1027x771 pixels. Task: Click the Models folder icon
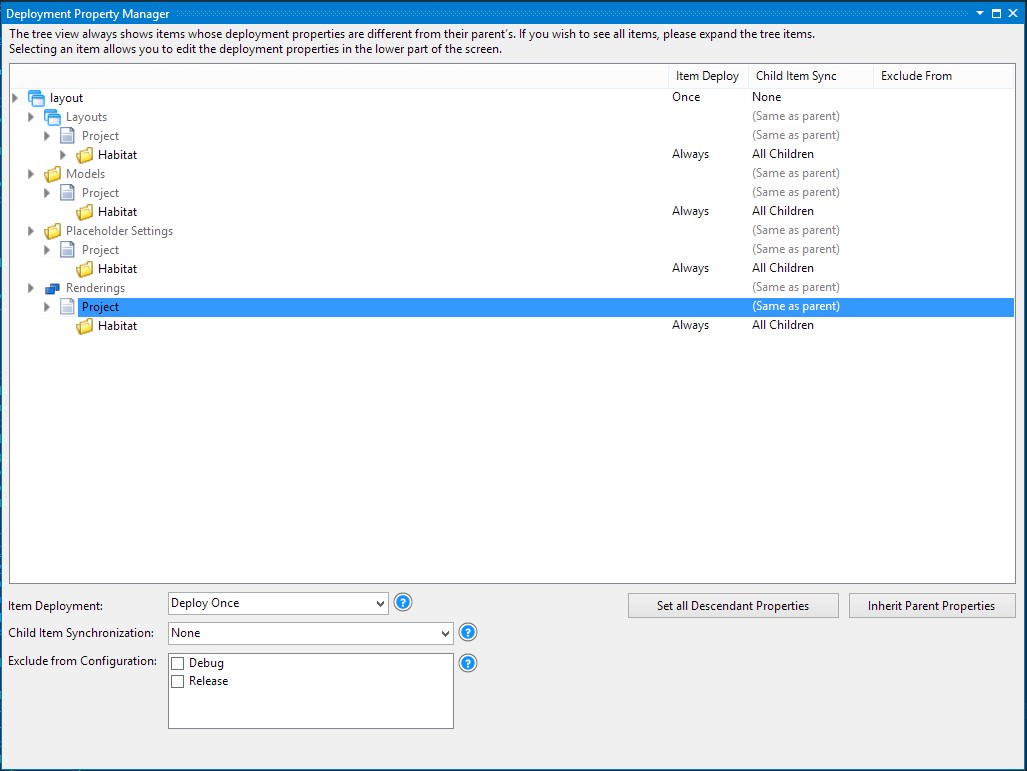[52, 173]
